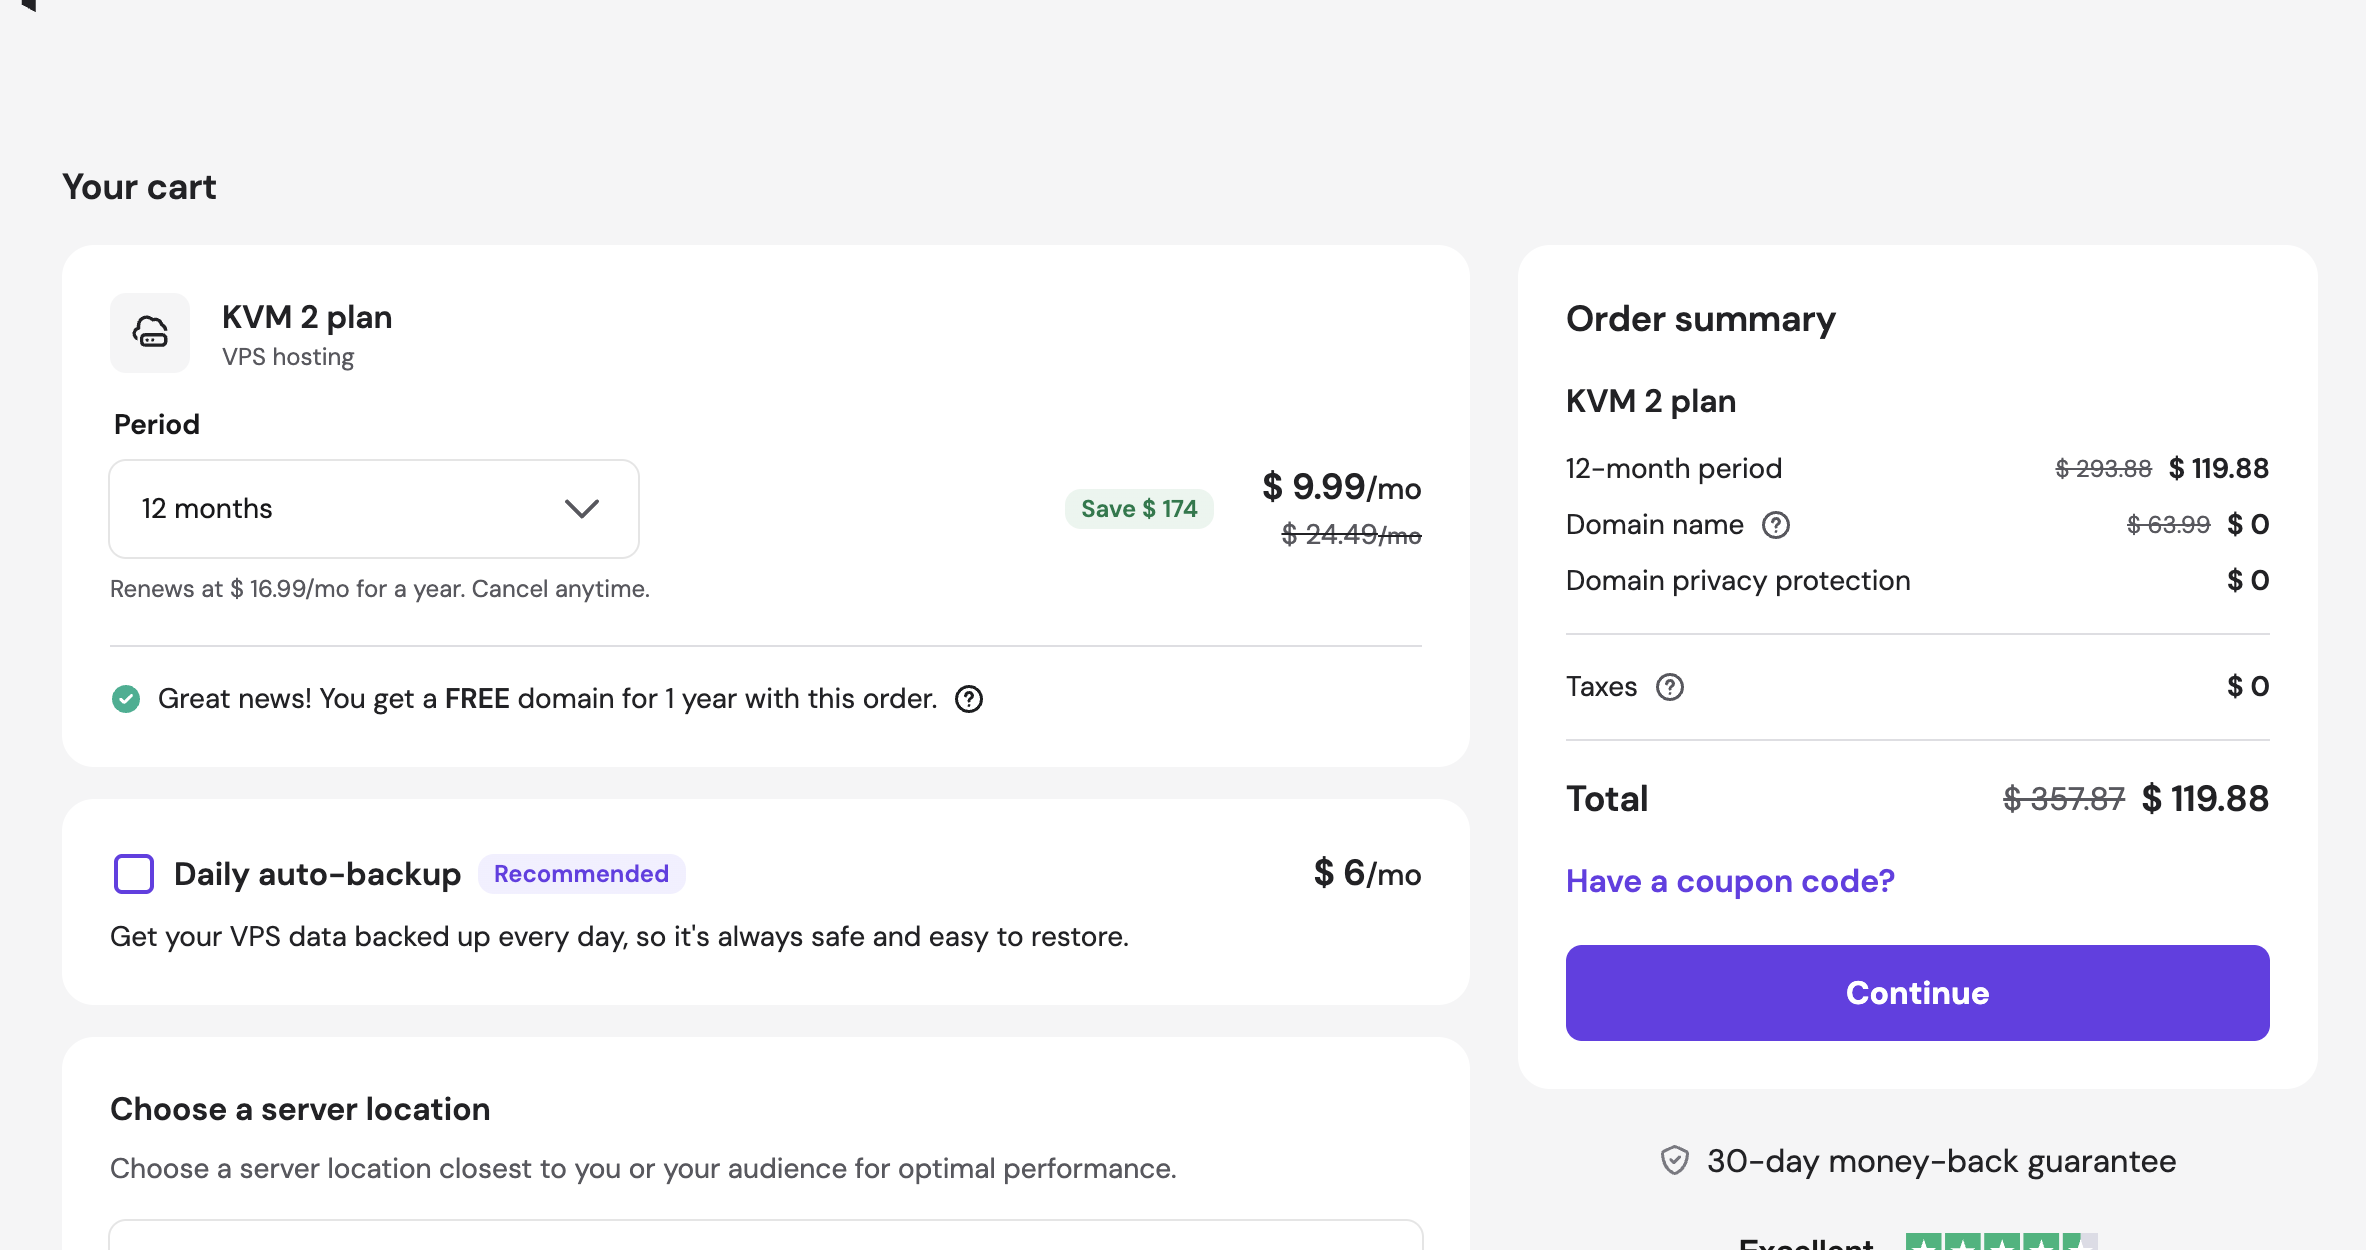Click 30-day money-back guarantee text
2366x1250 pixels.
(x=1941, y=1161)
